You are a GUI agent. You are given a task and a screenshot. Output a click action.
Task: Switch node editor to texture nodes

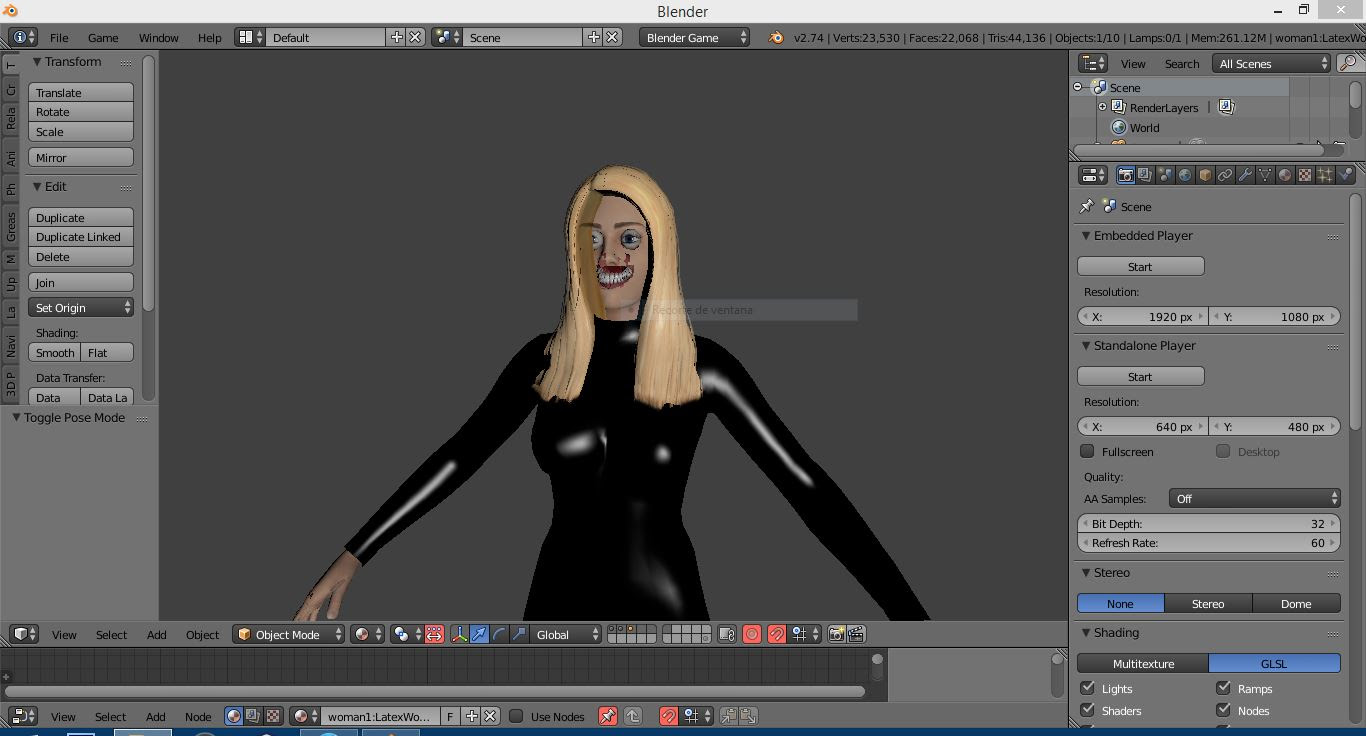272,716
